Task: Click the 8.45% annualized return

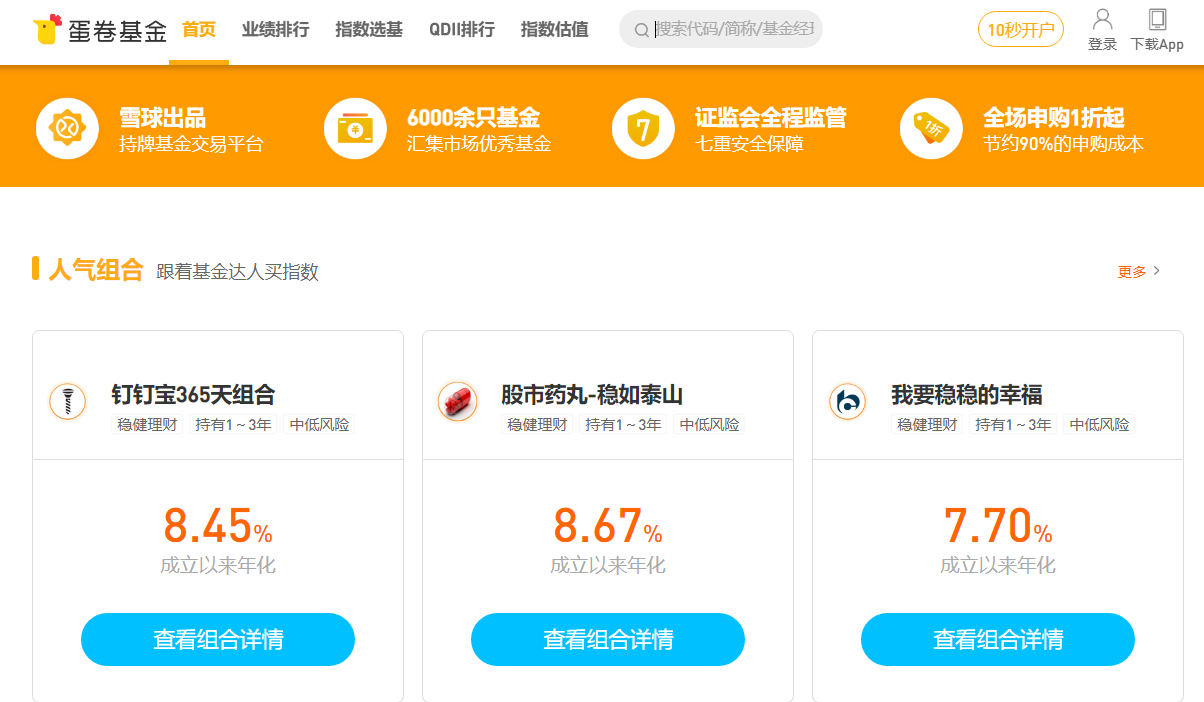Action: click(218, 525)
